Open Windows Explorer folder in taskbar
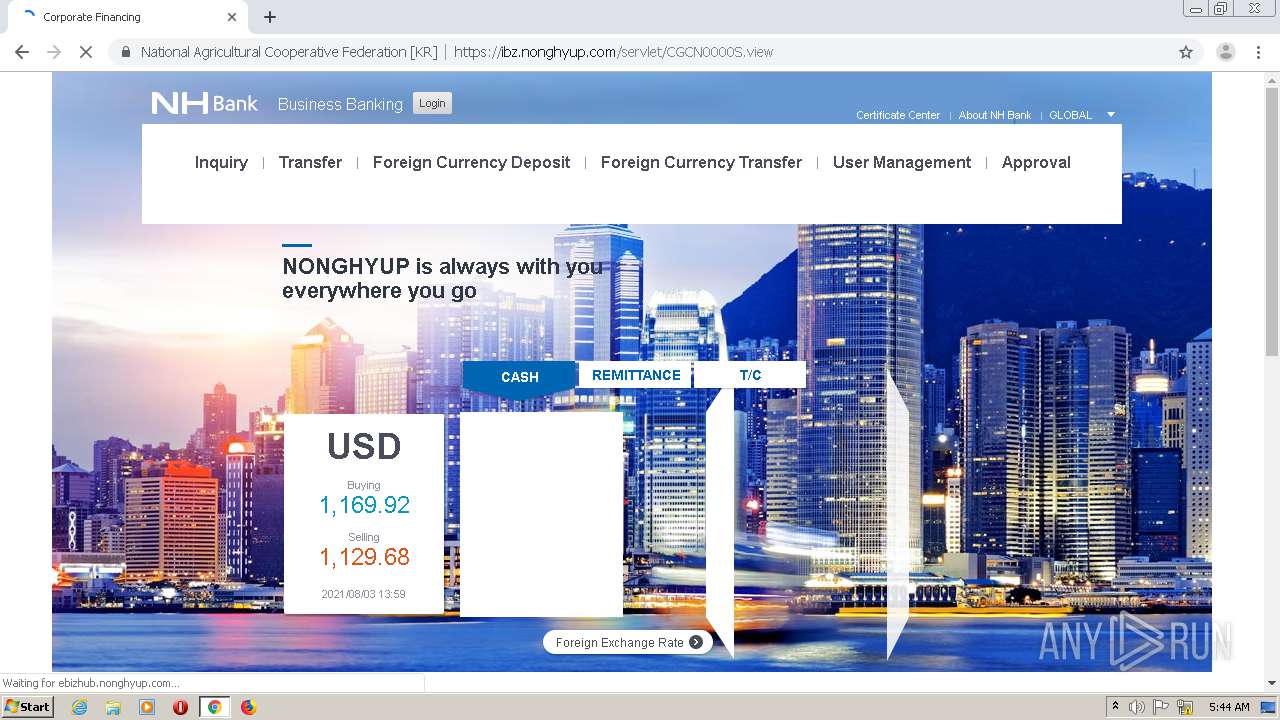Image resolution: width=1280 pixels, height=720 pixels. 113,707
